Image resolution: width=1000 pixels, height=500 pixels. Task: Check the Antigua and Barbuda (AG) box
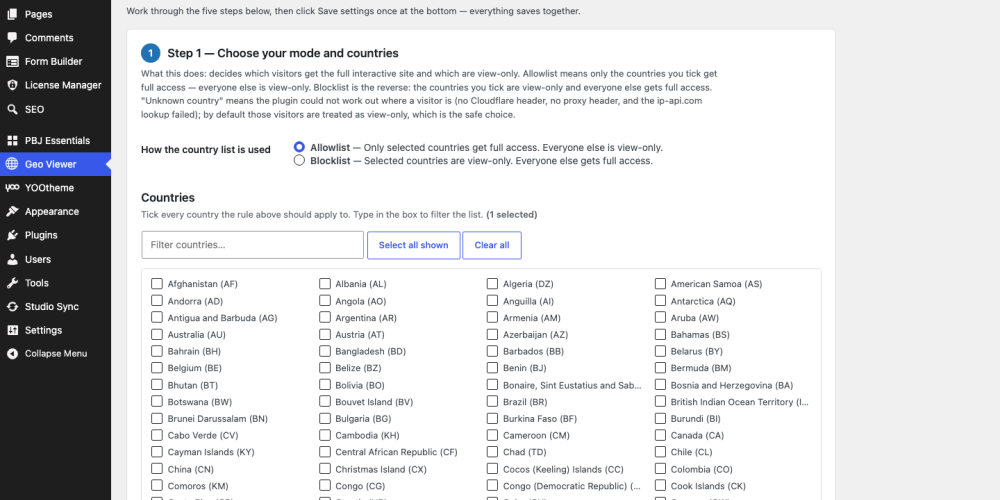pyautogui.click(x=157, y=318)
